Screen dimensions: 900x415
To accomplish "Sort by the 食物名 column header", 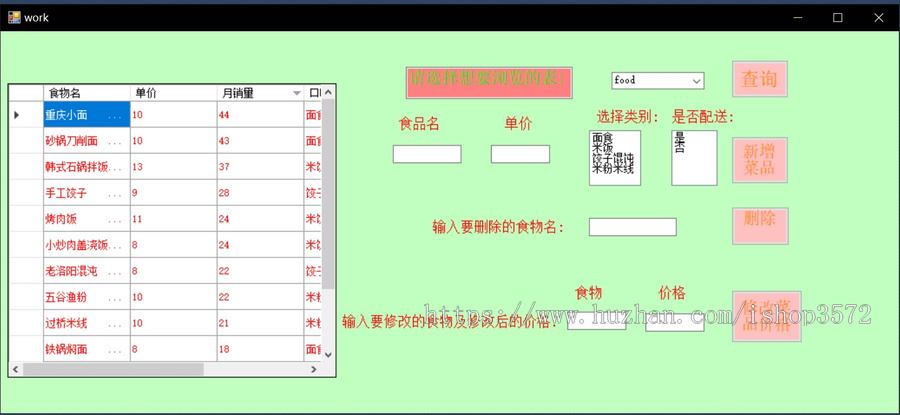I will tap(87, 93).
